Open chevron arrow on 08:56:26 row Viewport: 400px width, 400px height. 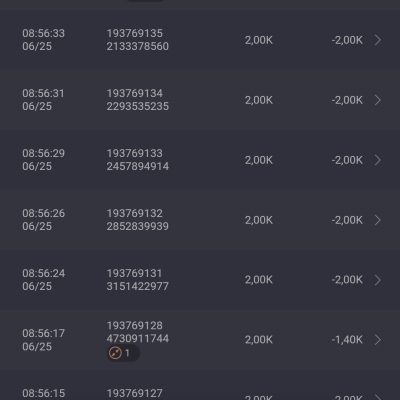(378, 220)
